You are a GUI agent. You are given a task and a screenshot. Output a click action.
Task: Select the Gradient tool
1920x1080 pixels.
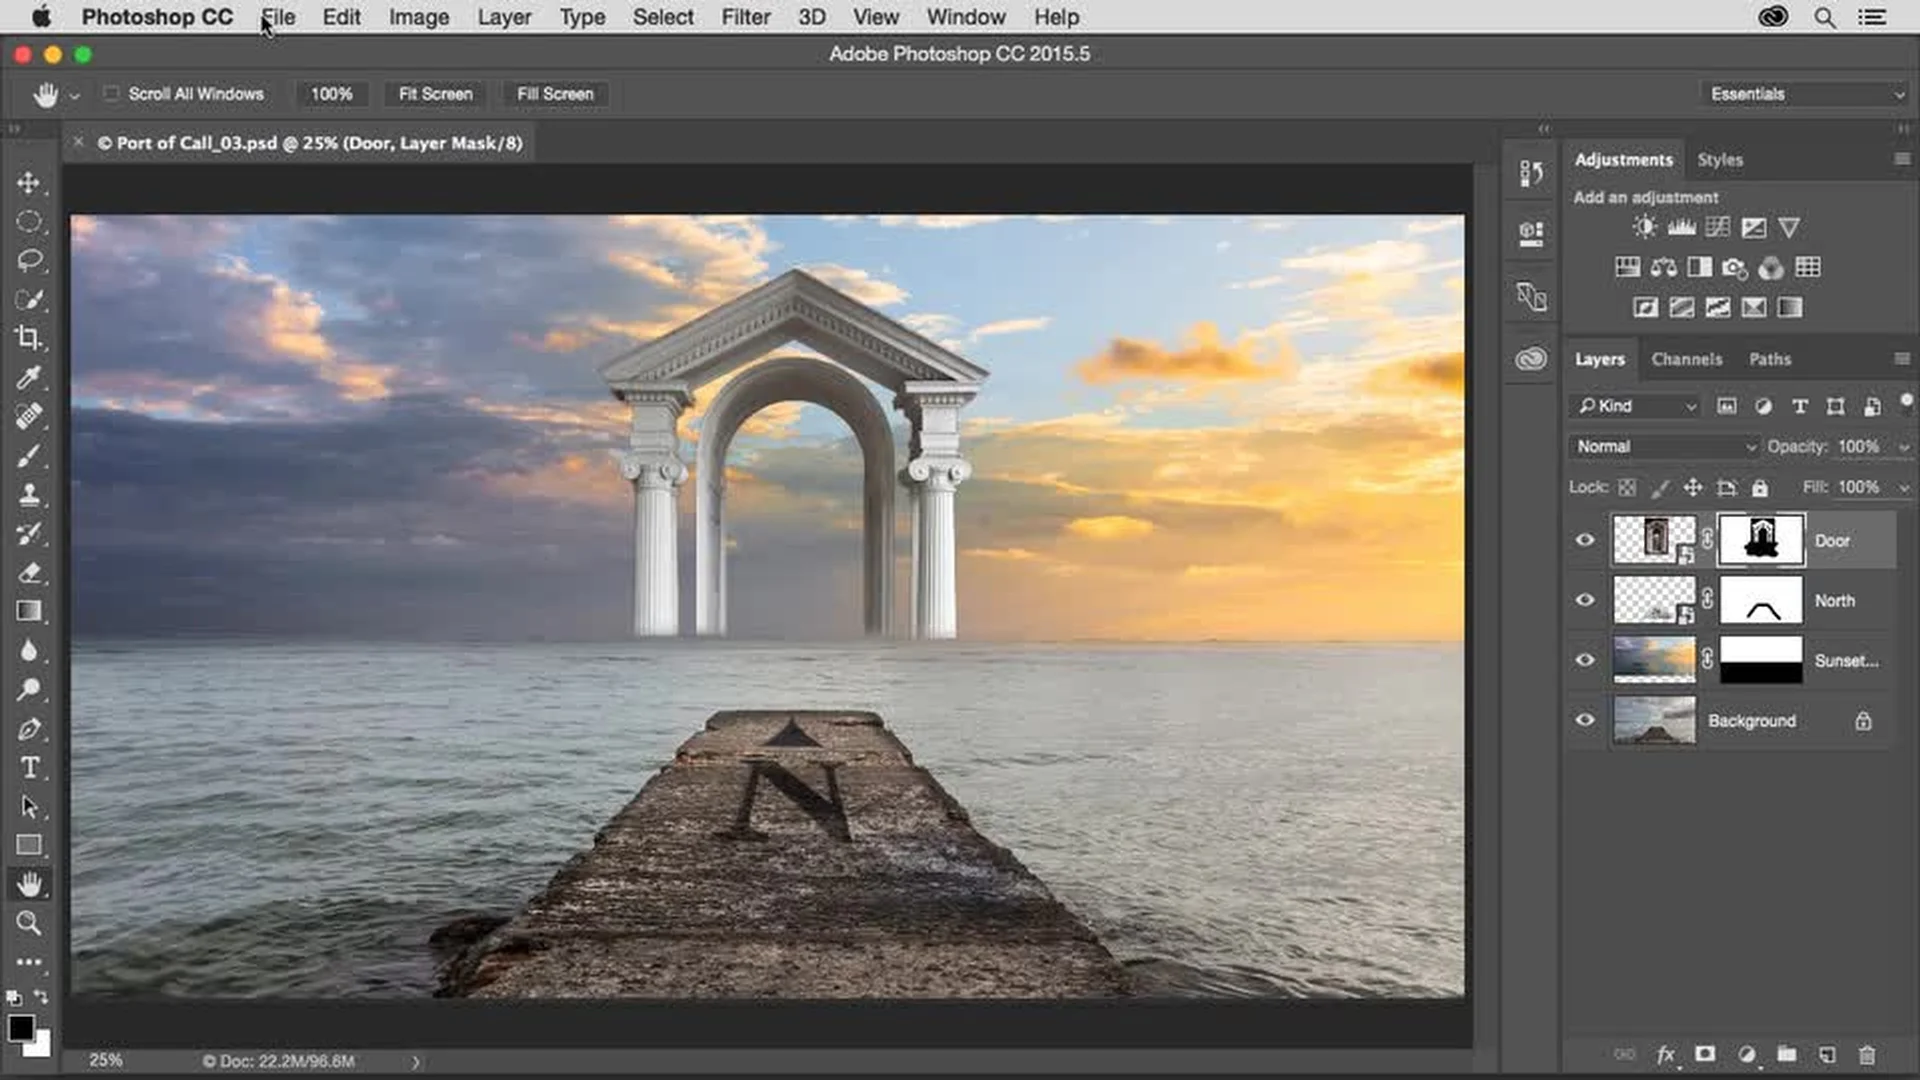pos(28,611)
